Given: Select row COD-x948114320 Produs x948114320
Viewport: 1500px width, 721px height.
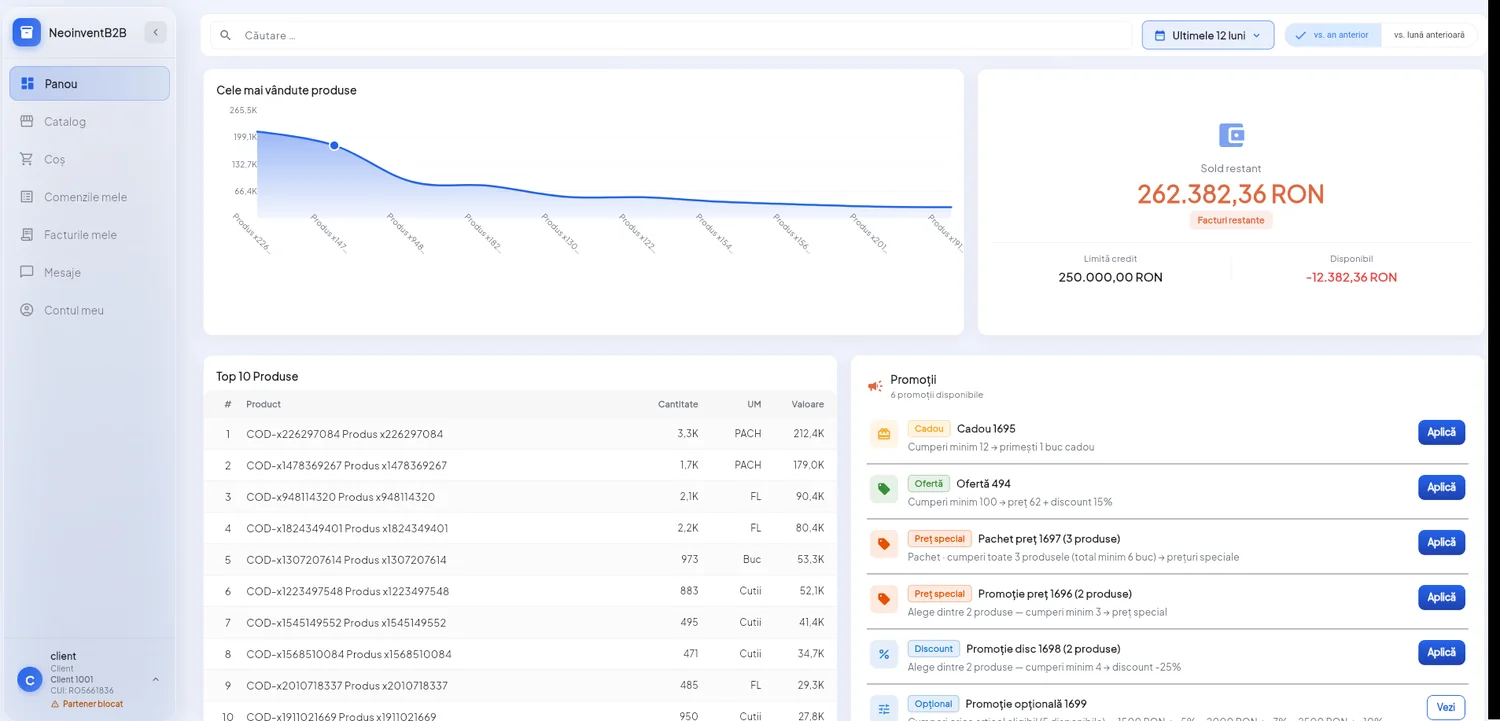Looking at the screenshot, I should pos(520,497).
